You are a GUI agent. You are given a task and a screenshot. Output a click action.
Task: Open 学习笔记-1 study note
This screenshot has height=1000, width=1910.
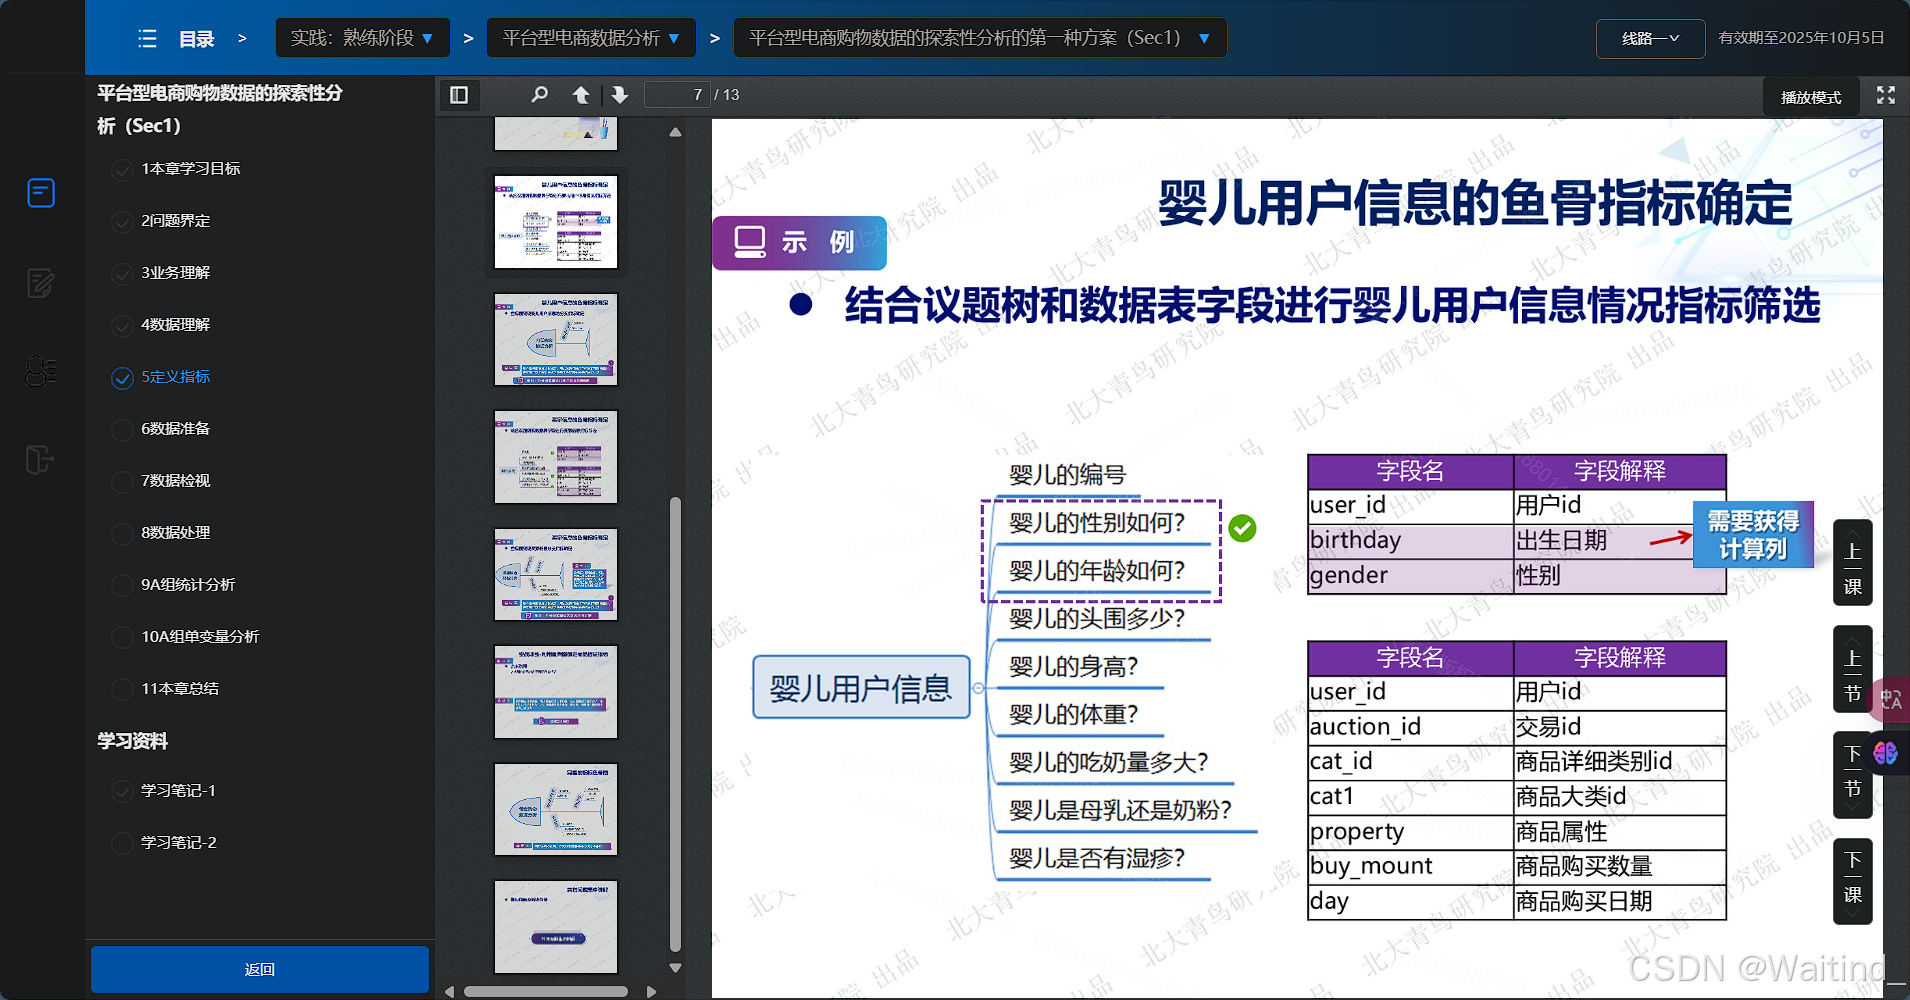click(x=179, y=791)
